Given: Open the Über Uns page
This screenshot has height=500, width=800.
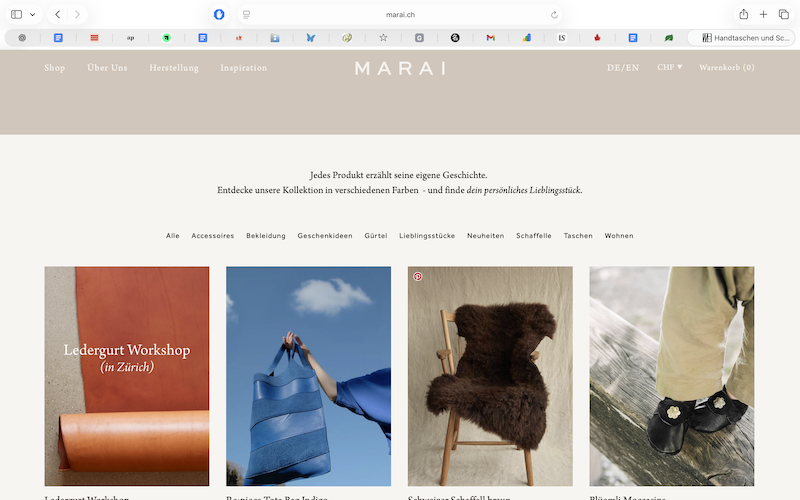Looking at the screenshot, I should tap(107, 68).
